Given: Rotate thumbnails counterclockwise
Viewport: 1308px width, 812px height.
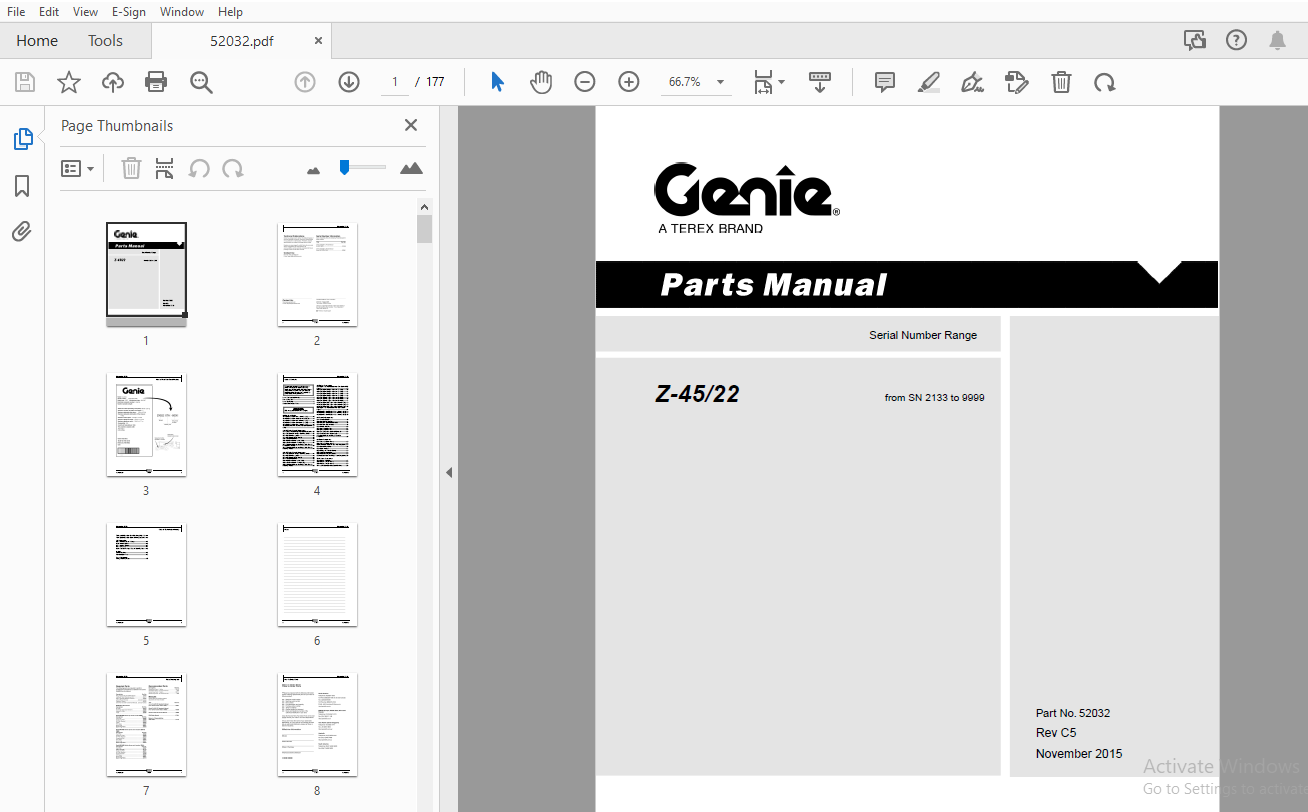Looking at the screenshot, I should click(x=199, y=168).
